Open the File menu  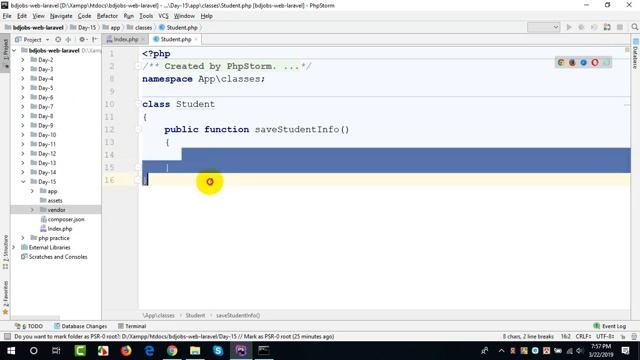tap(7, 16)
